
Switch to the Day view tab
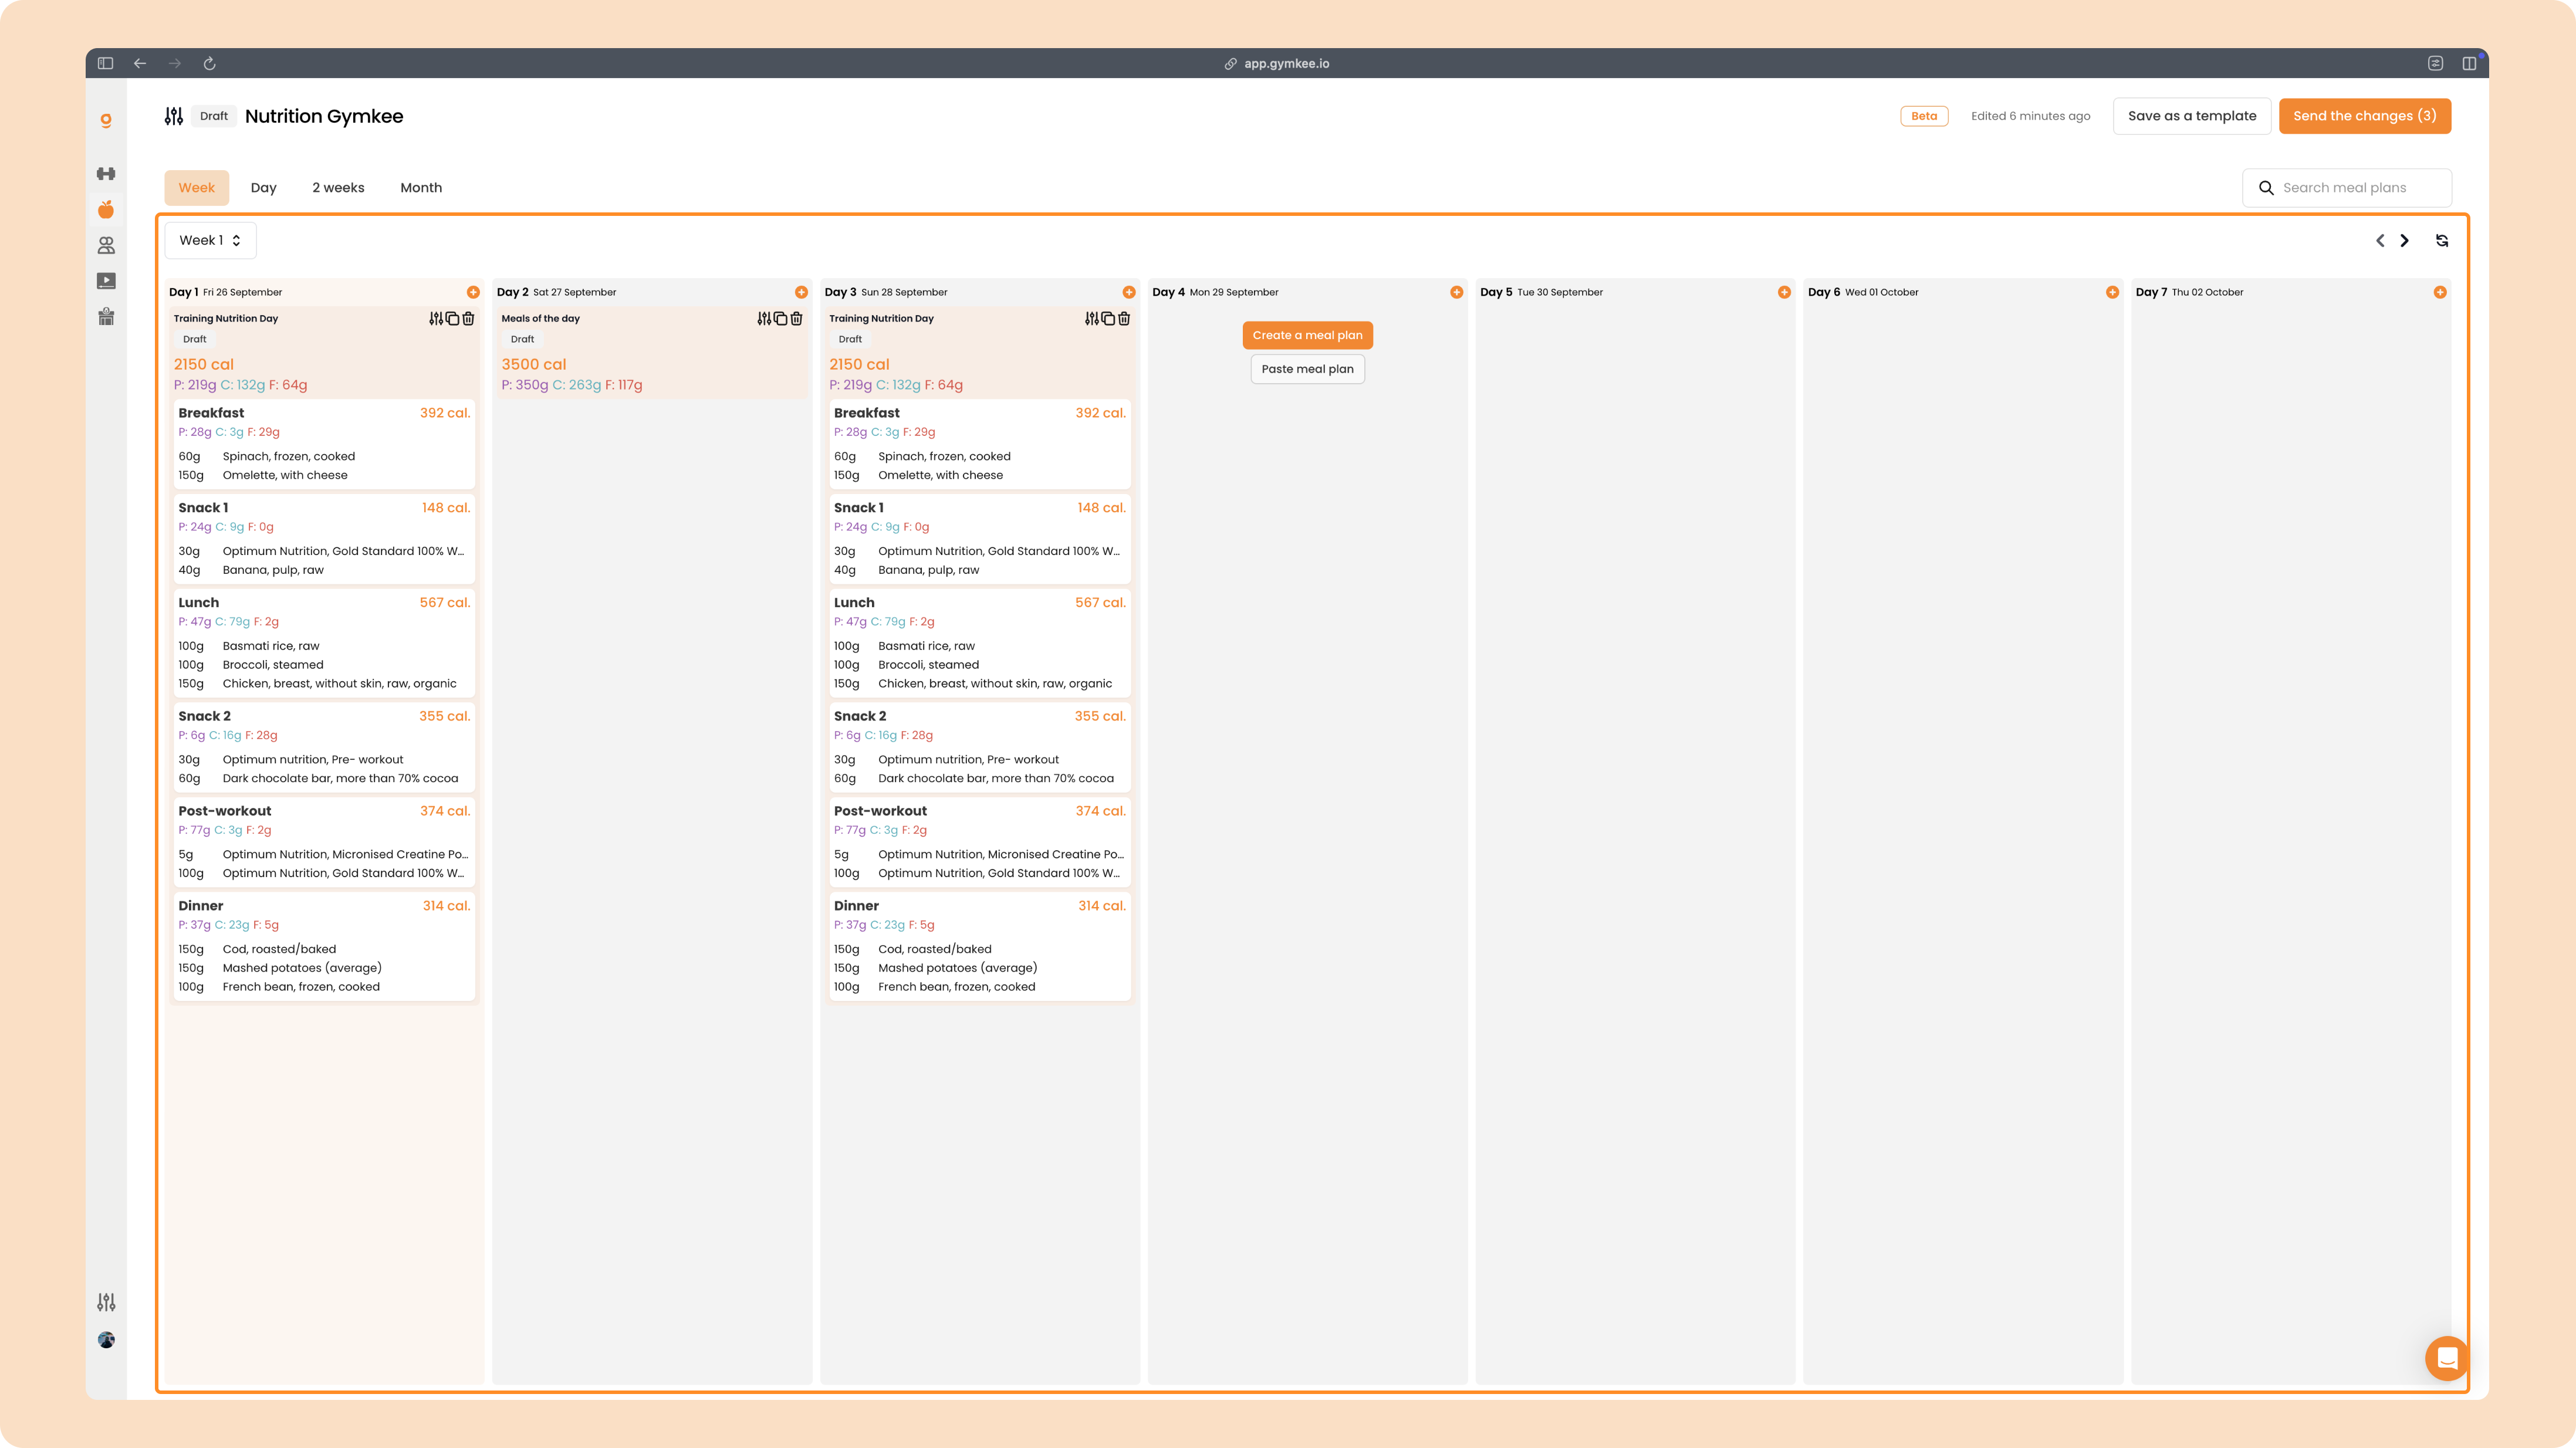pos(263,187)
